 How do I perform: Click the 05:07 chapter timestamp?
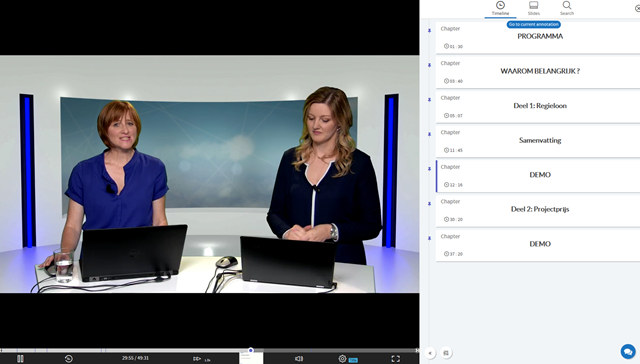coord(453,116)
